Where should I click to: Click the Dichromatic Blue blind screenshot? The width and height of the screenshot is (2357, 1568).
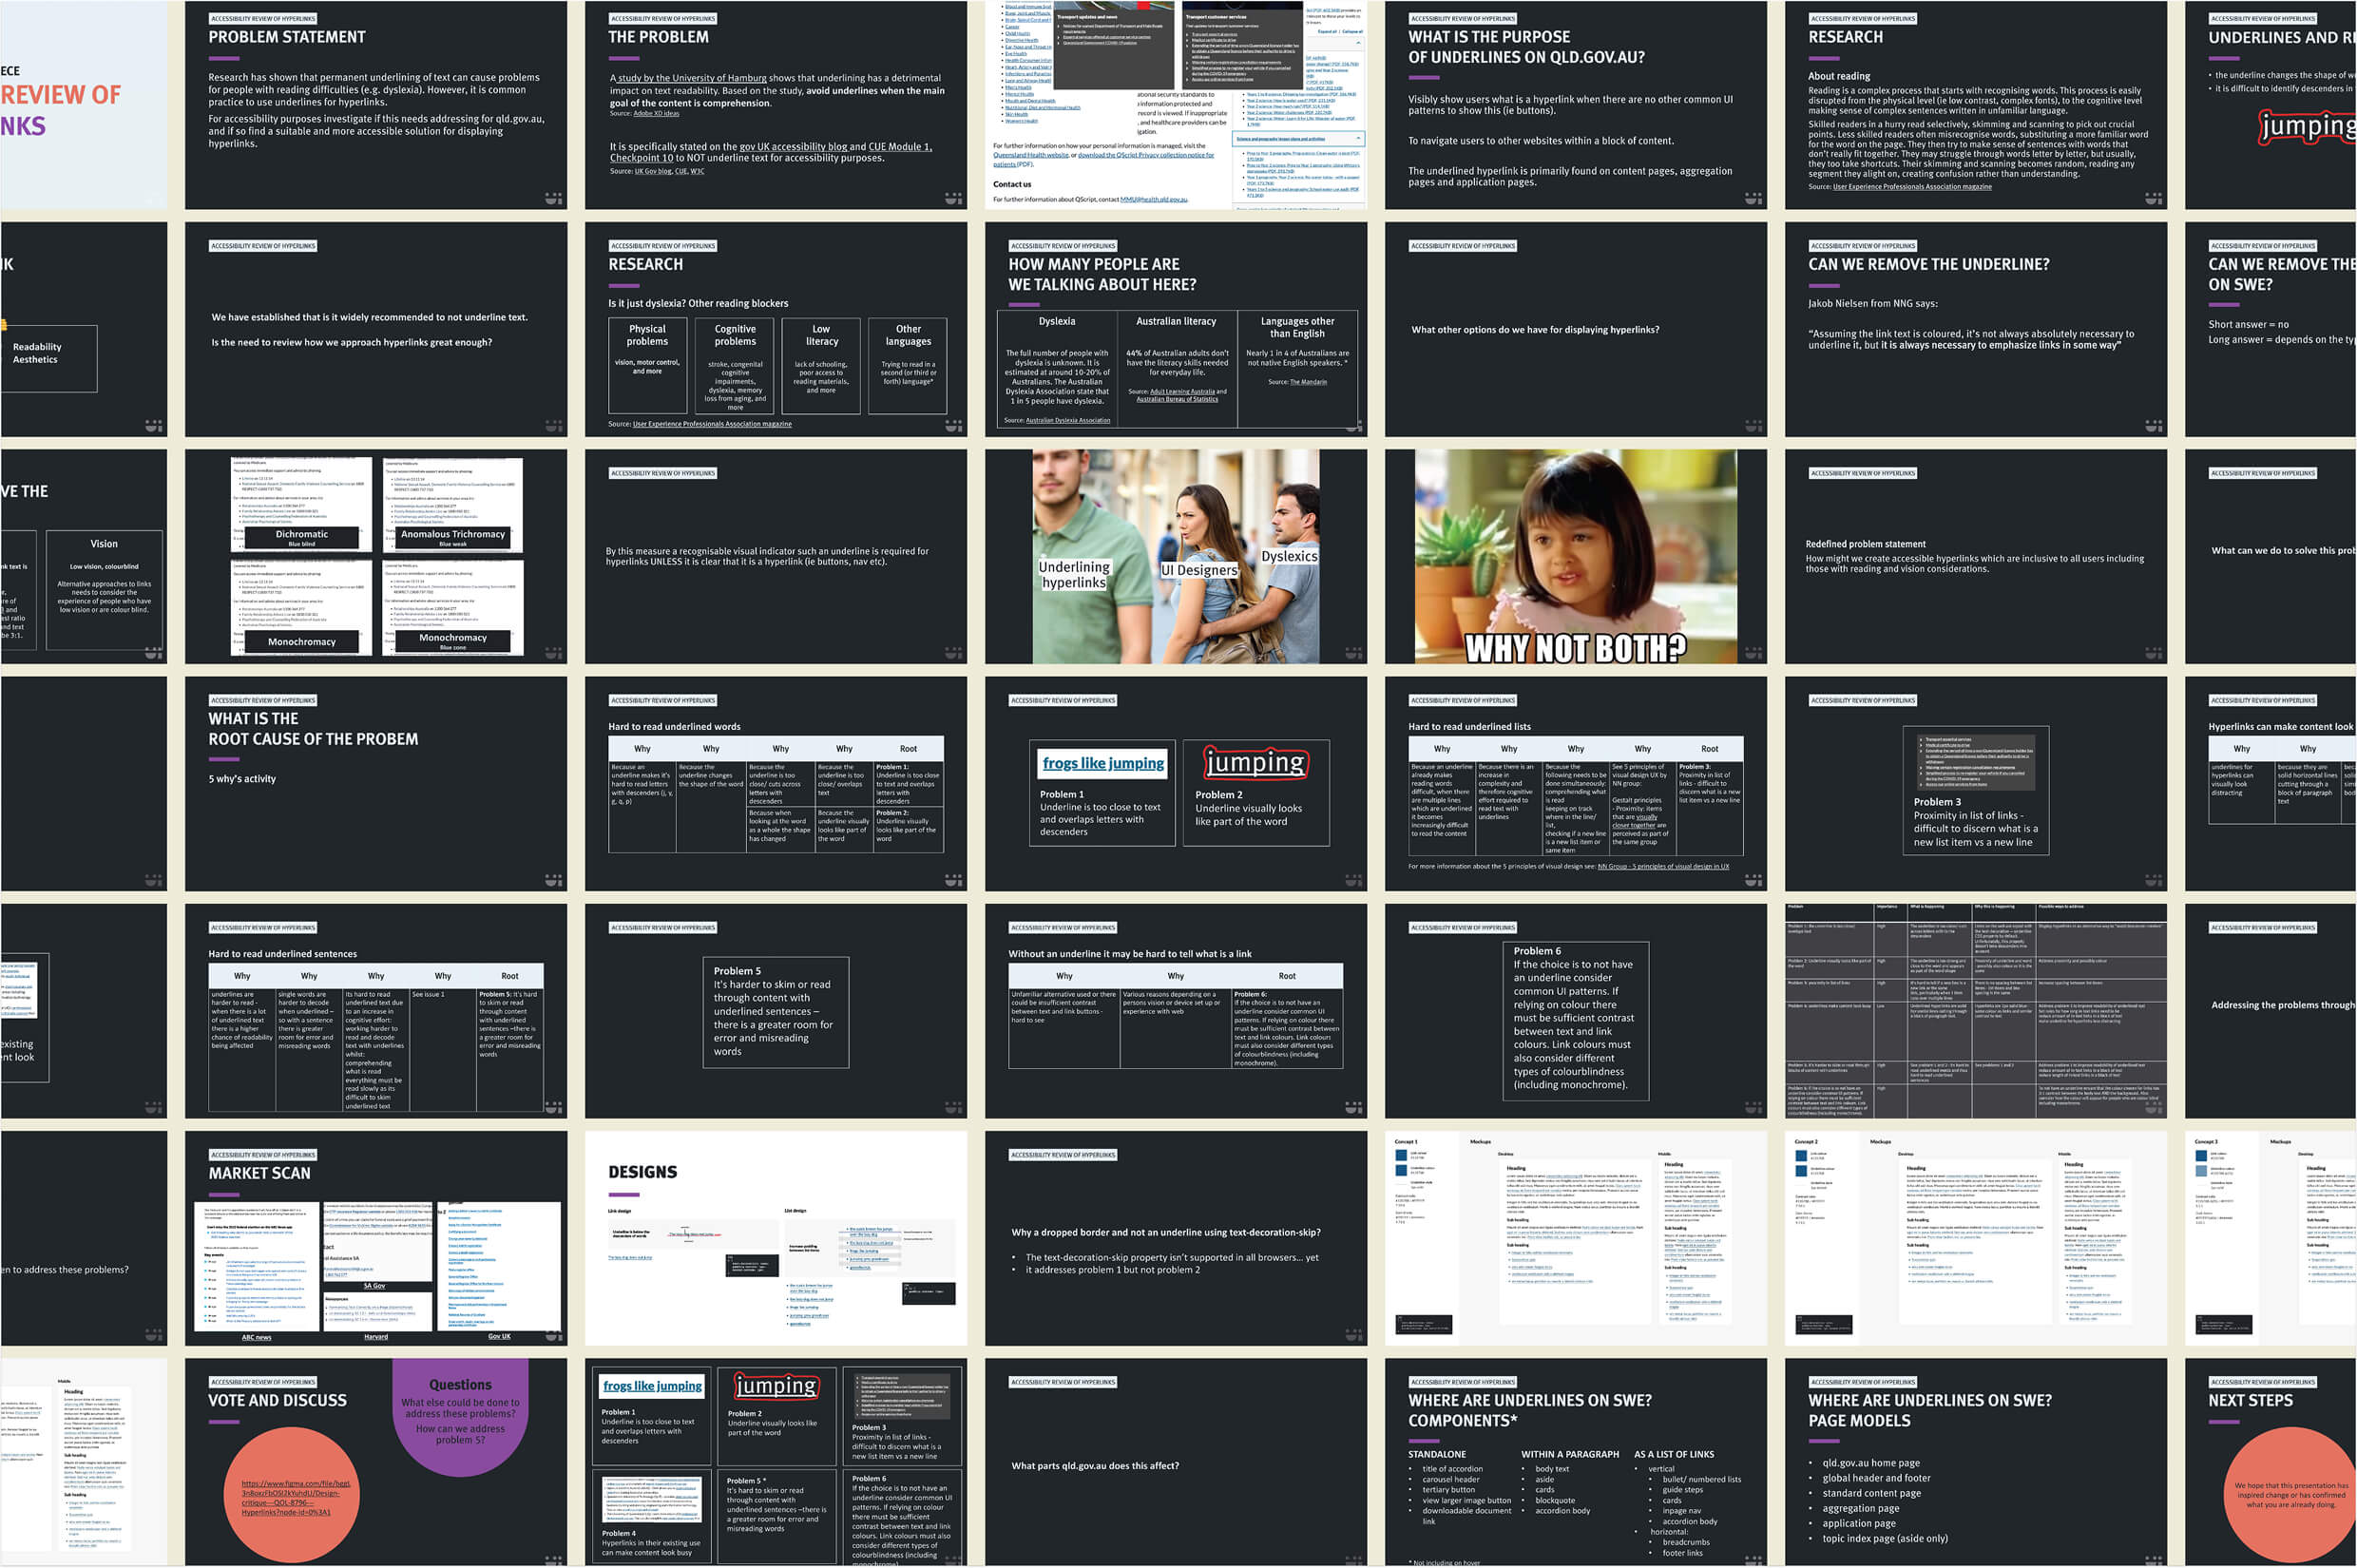(301, 503)
